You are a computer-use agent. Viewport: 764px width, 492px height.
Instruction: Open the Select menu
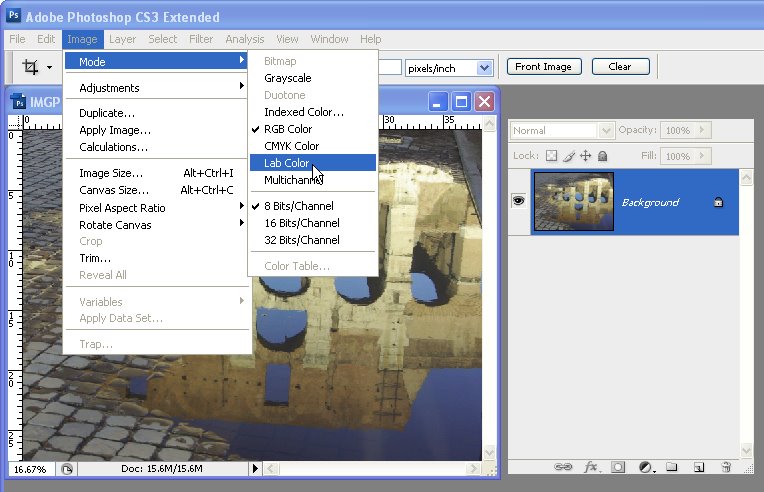163,39
